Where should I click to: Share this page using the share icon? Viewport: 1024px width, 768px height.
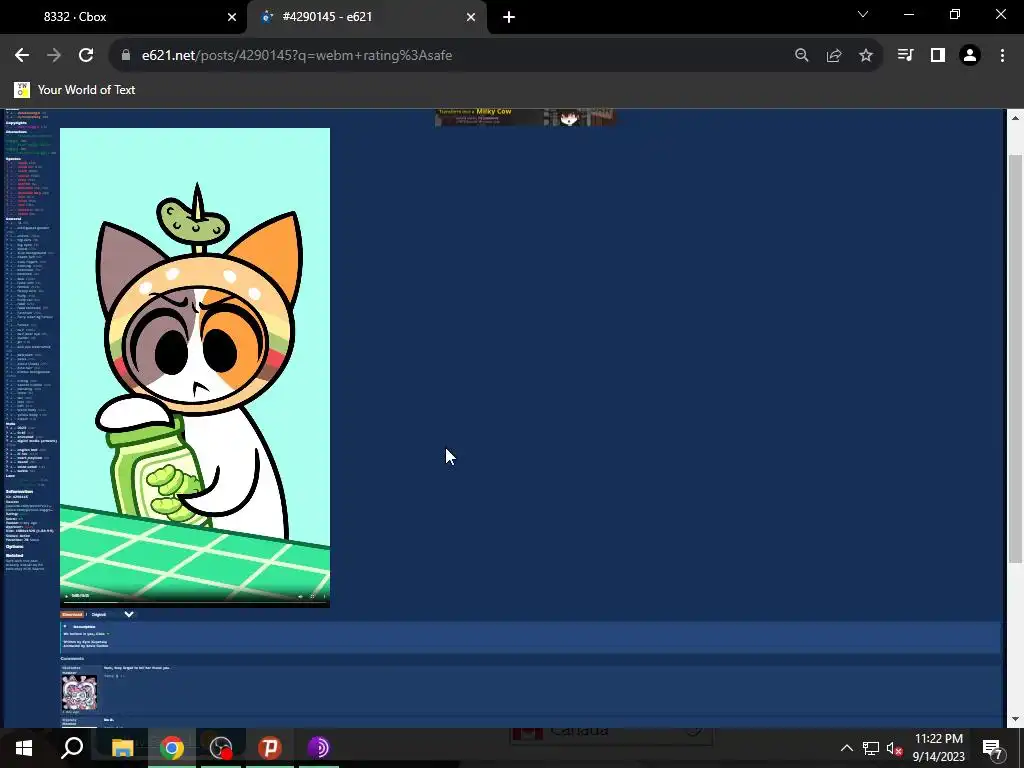(834, 56)
